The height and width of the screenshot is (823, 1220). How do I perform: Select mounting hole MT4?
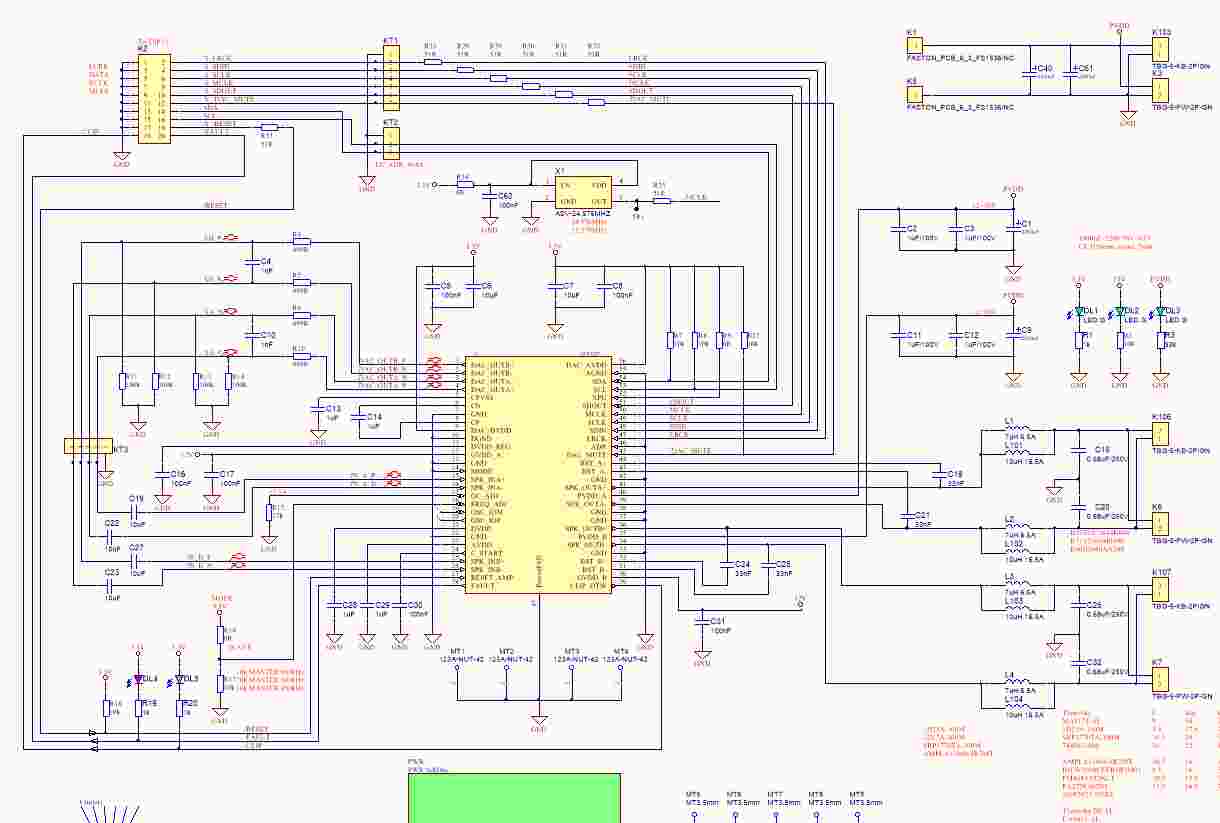620,670
